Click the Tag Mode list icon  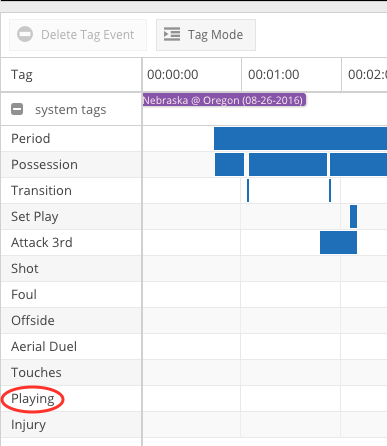(x=172, y=34)
